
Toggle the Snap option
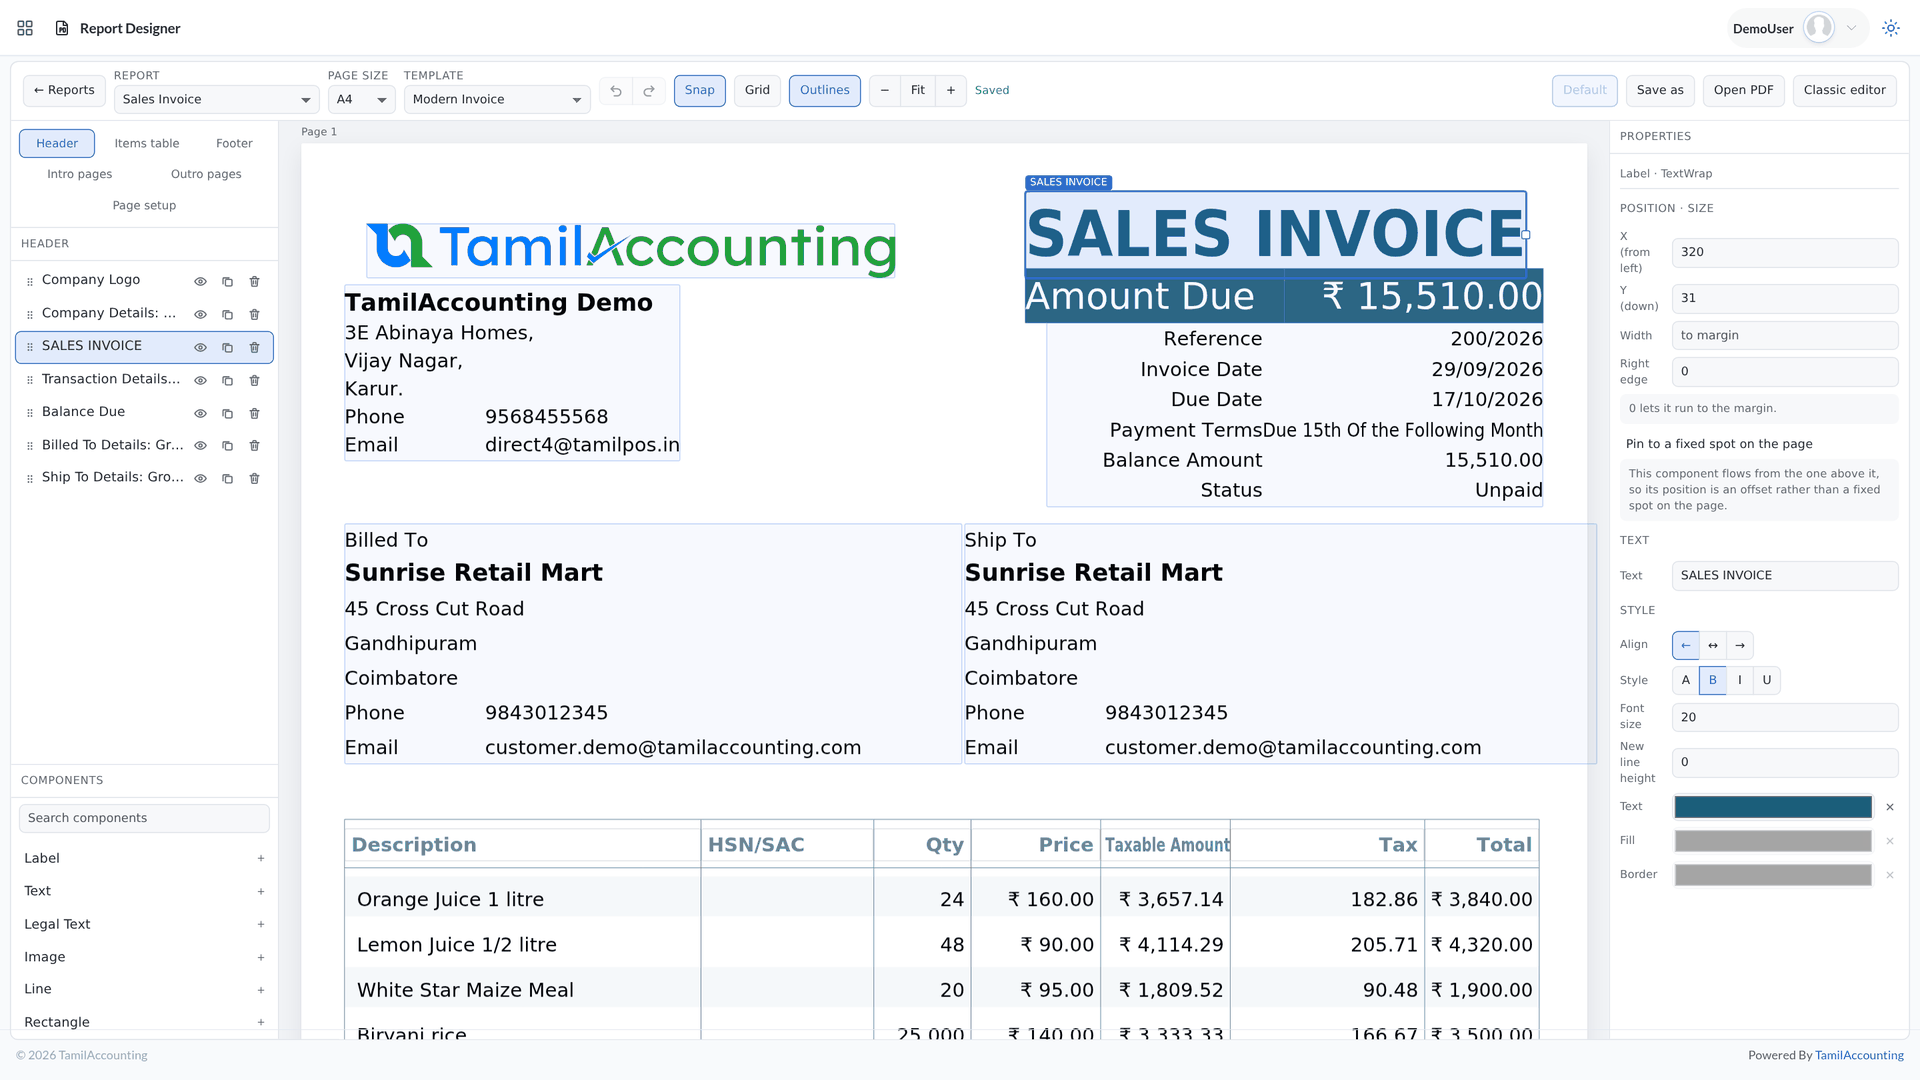(700, 91)
